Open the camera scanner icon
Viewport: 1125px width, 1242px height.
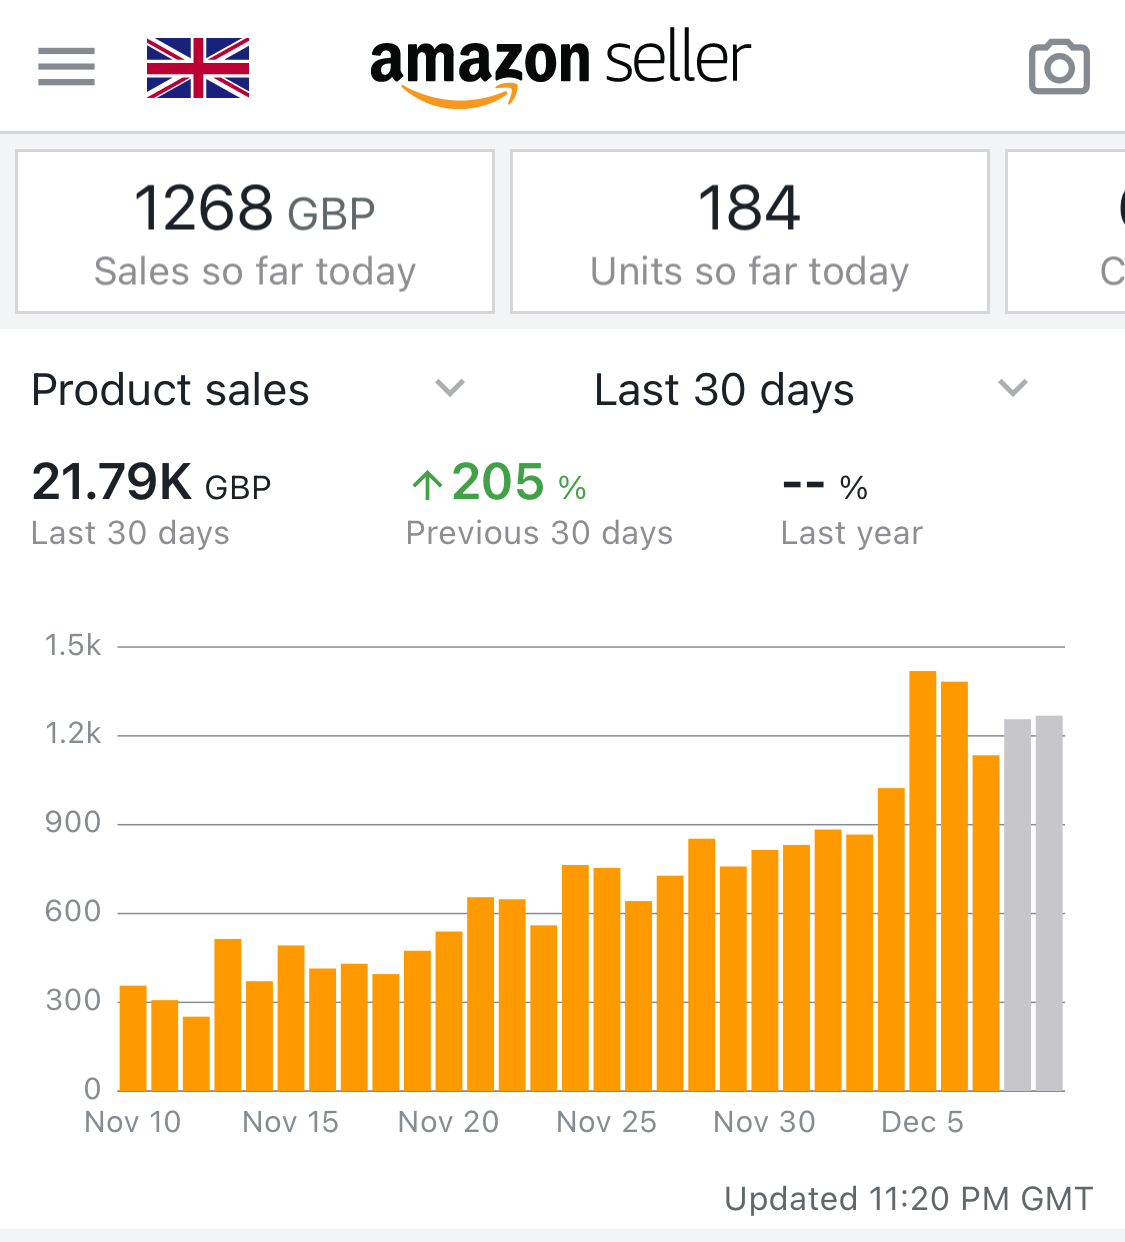(x=1059, y=67)
